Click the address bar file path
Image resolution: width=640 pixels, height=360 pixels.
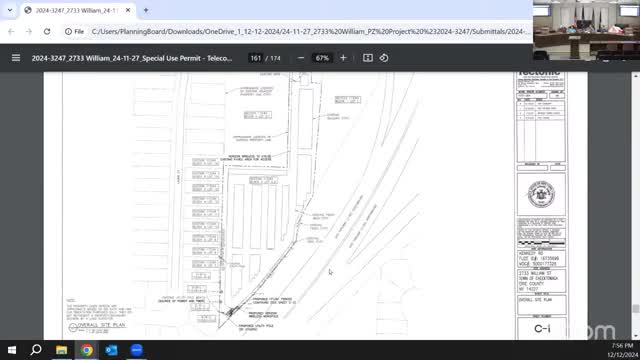pyautogui.click(x=310, y=31)
